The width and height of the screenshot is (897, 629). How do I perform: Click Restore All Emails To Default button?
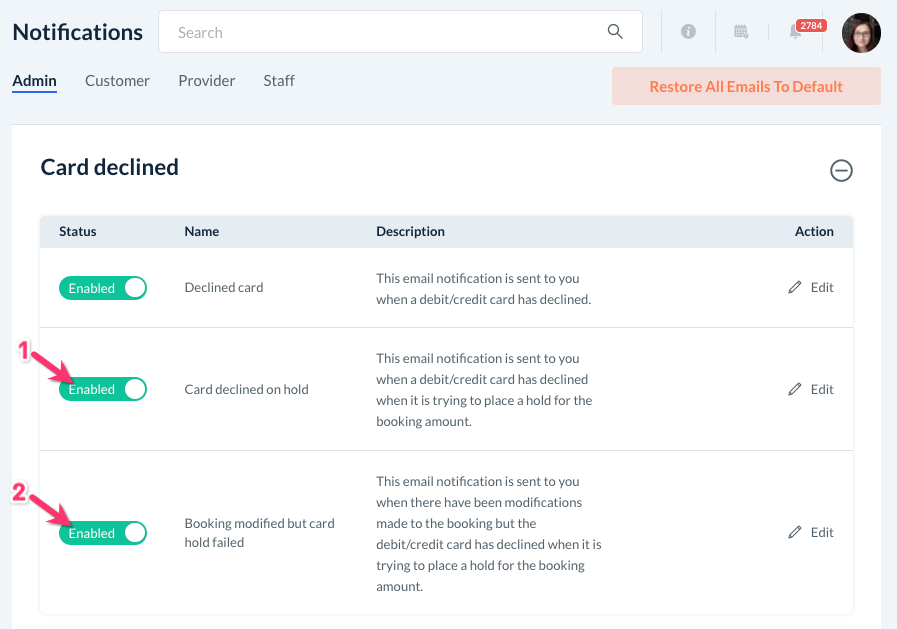pyautogui.click(x=746, y=87)
